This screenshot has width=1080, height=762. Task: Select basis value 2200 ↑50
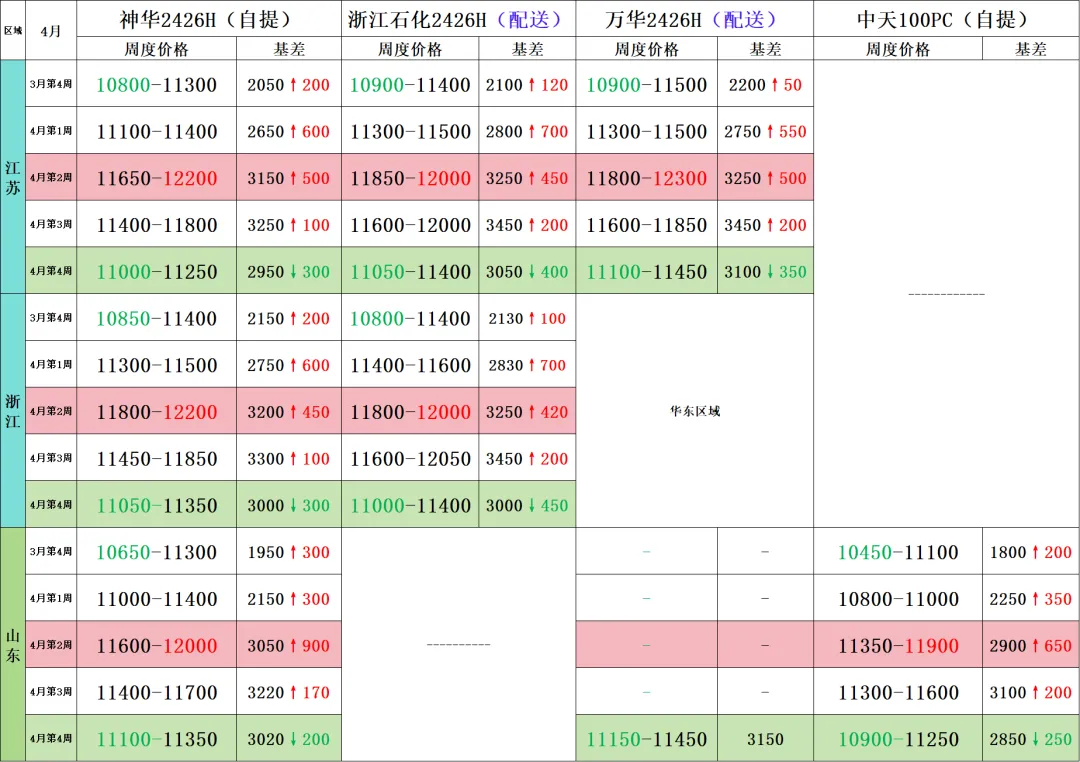pyautogui.click(x=765, y=84)
